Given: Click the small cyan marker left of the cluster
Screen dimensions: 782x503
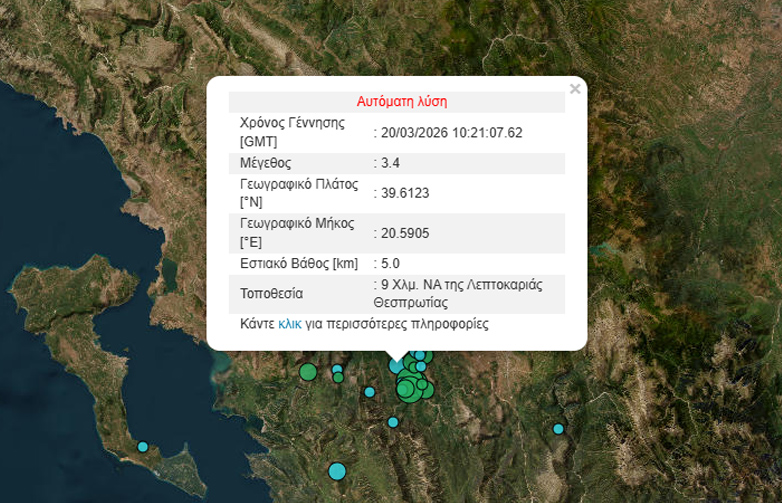Looking at the screenshot, I should click(x=369, y=392).
